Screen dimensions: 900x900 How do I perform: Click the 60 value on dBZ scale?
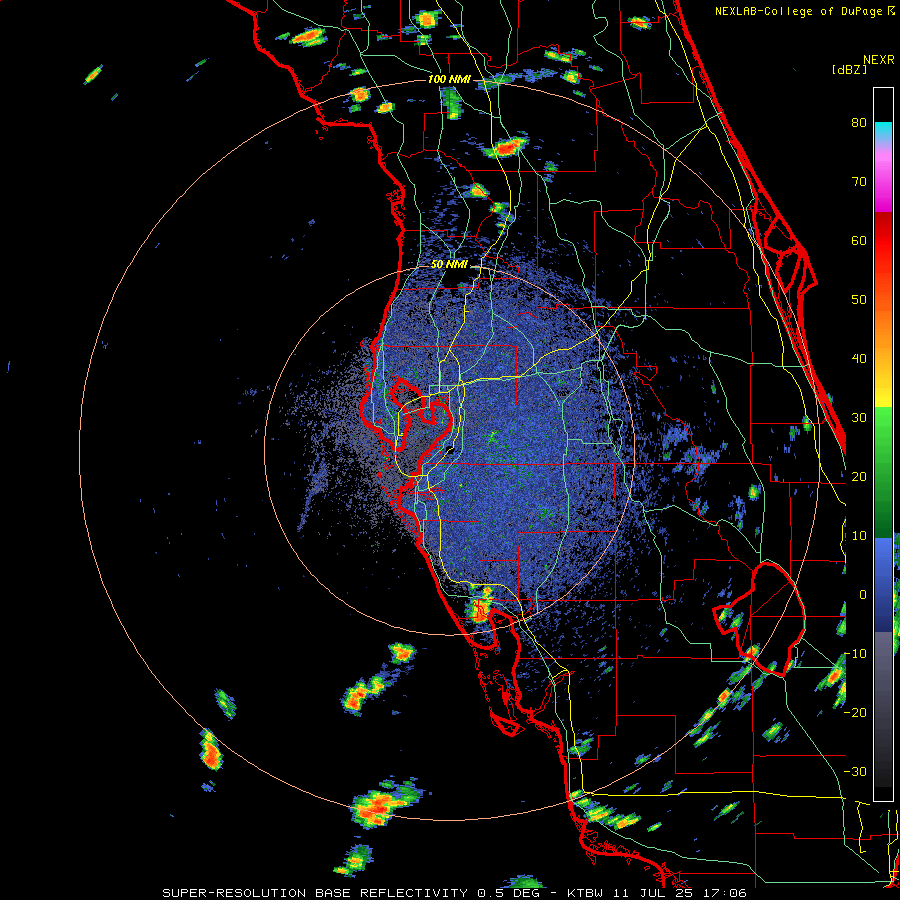coord(859,240)
